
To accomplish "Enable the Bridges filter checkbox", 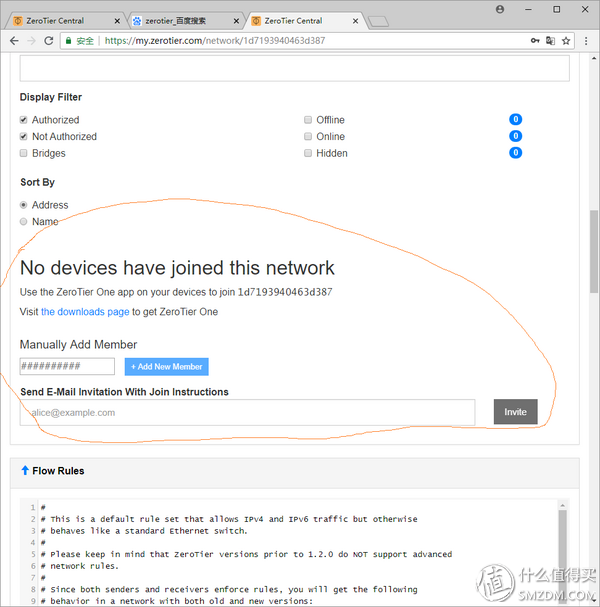I will point(24,153).
